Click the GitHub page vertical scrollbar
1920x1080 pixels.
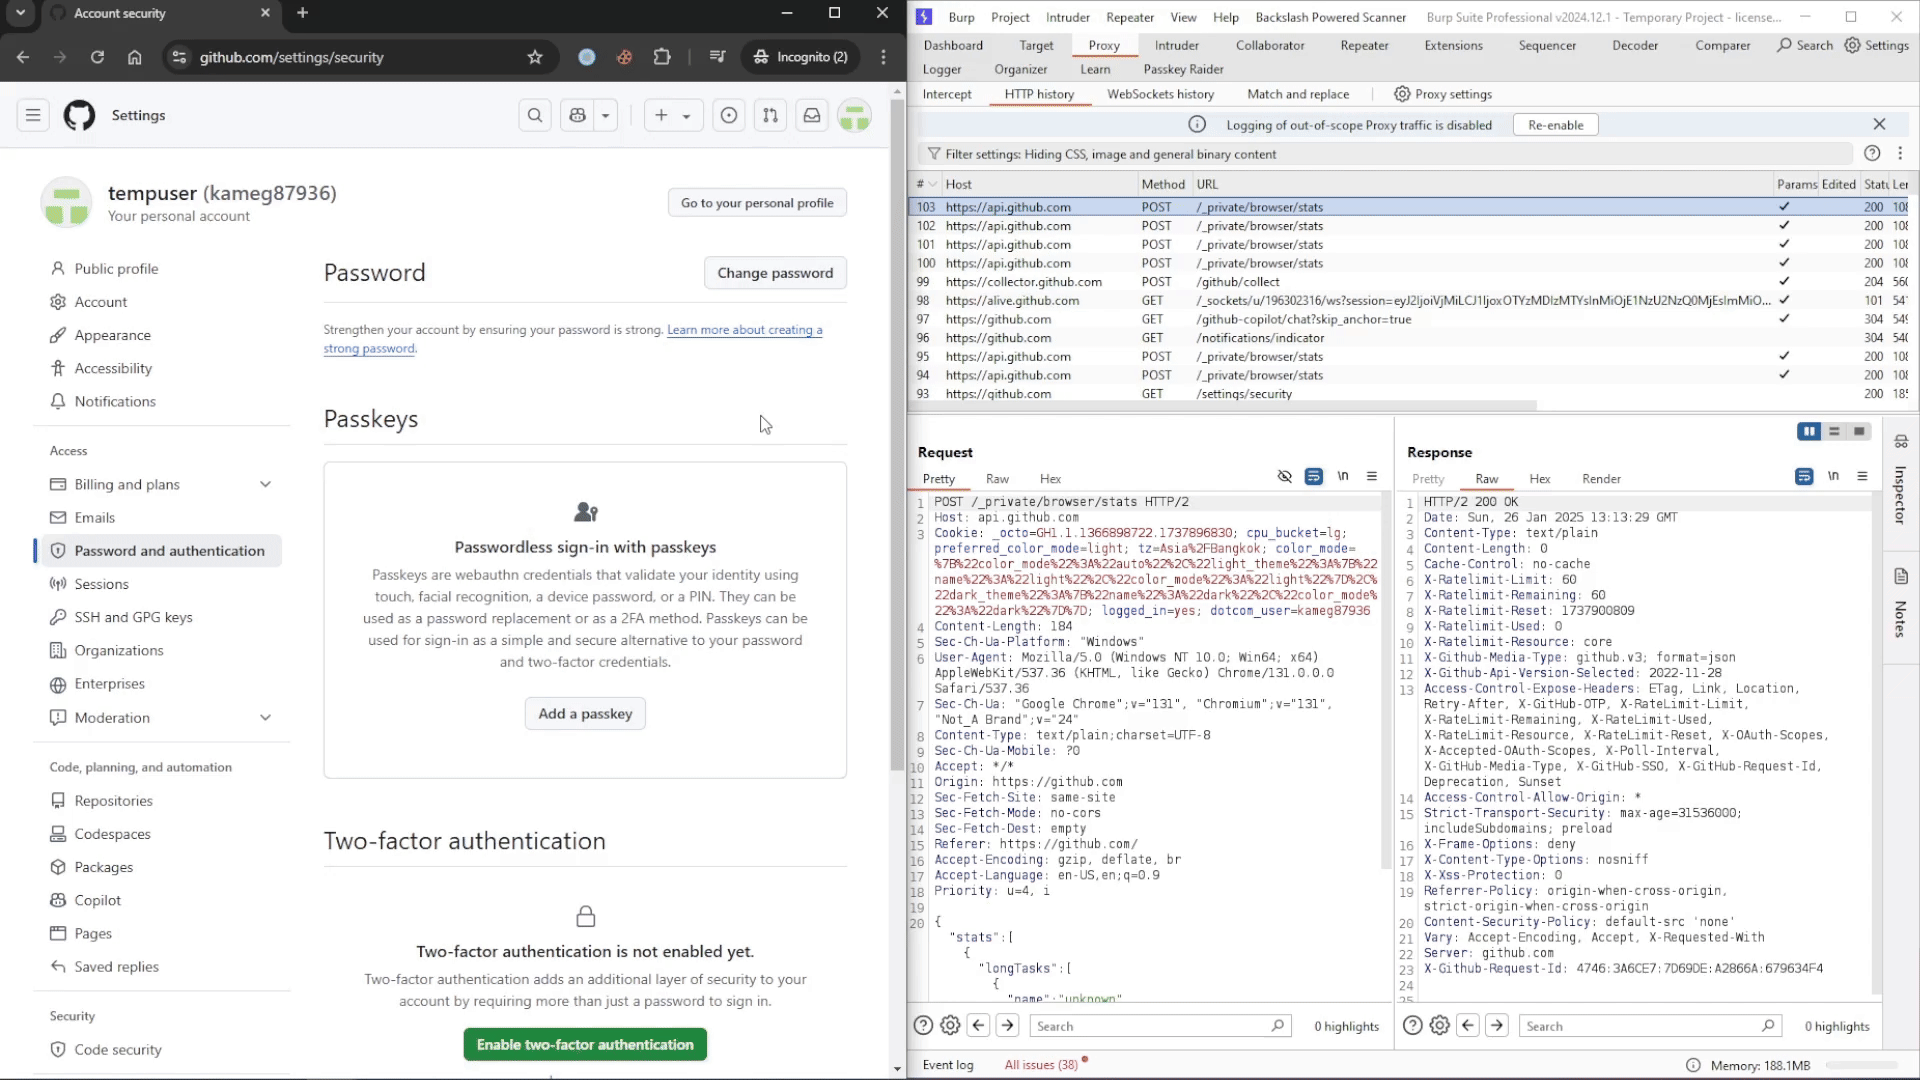coord(897,434)
